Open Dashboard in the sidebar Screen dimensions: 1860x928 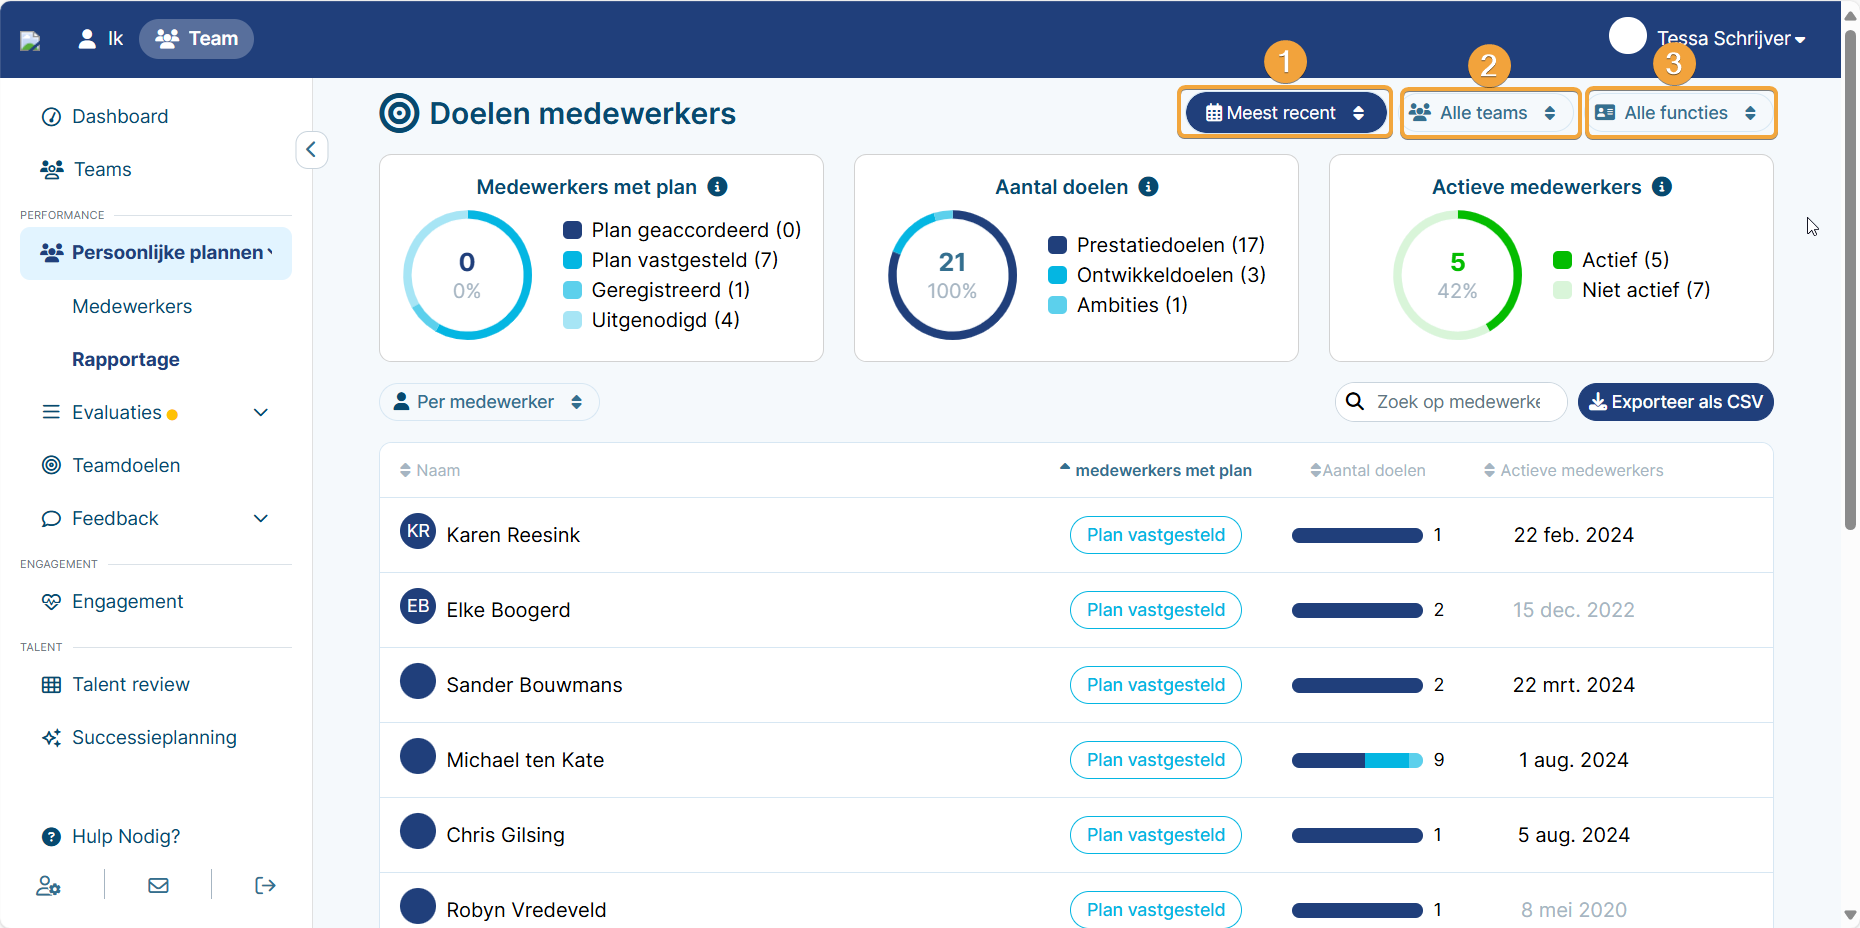(119, 117)
